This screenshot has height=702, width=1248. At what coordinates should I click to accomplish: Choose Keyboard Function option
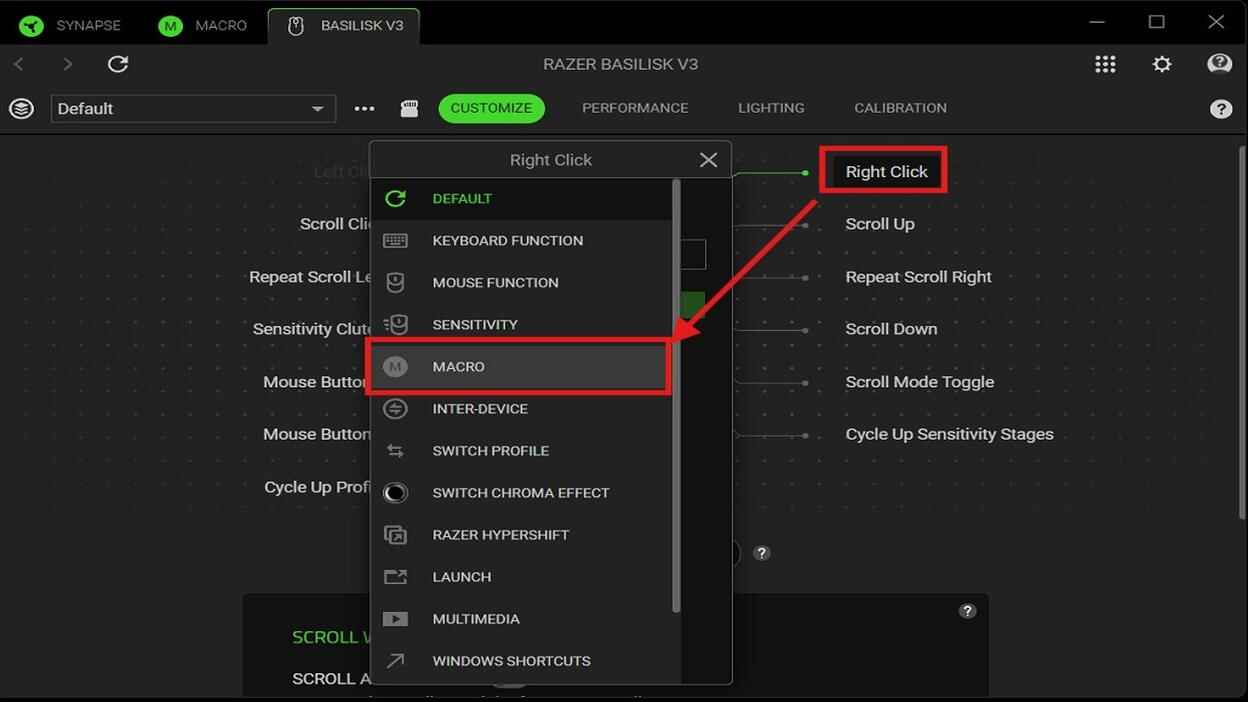(522, 241)
